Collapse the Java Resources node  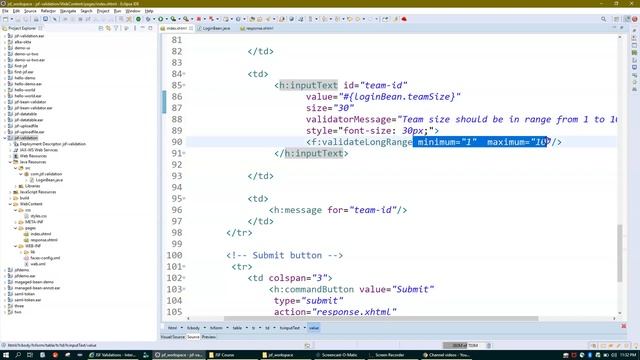click(x=10, y=162)
